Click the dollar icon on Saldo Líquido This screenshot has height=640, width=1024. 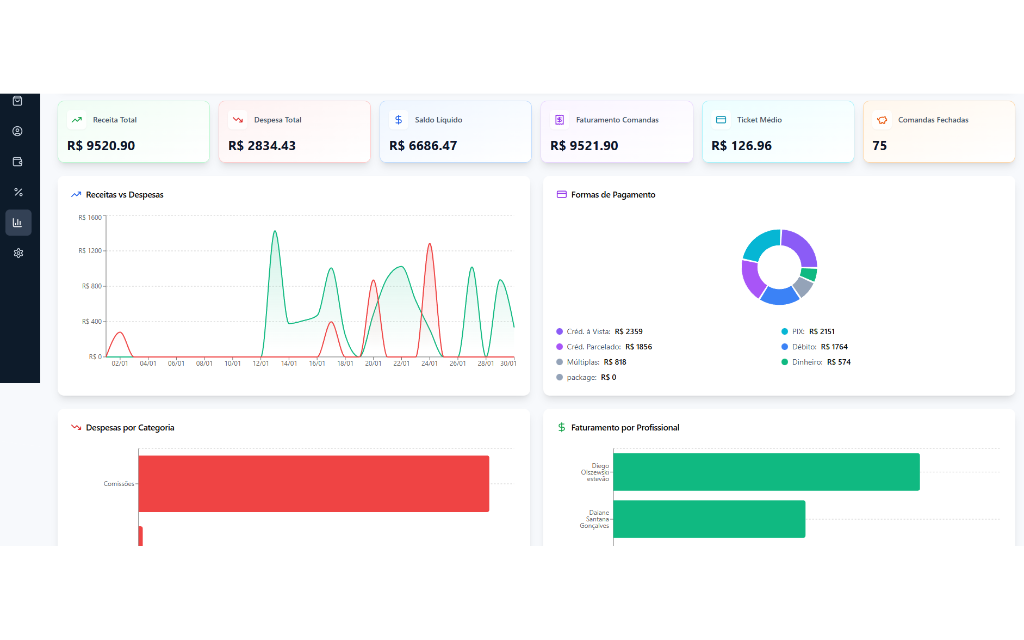(398, 120)
